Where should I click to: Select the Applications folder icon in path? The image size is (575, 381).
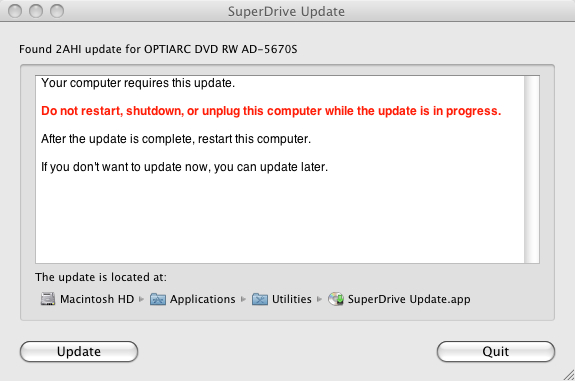[158, 299]
